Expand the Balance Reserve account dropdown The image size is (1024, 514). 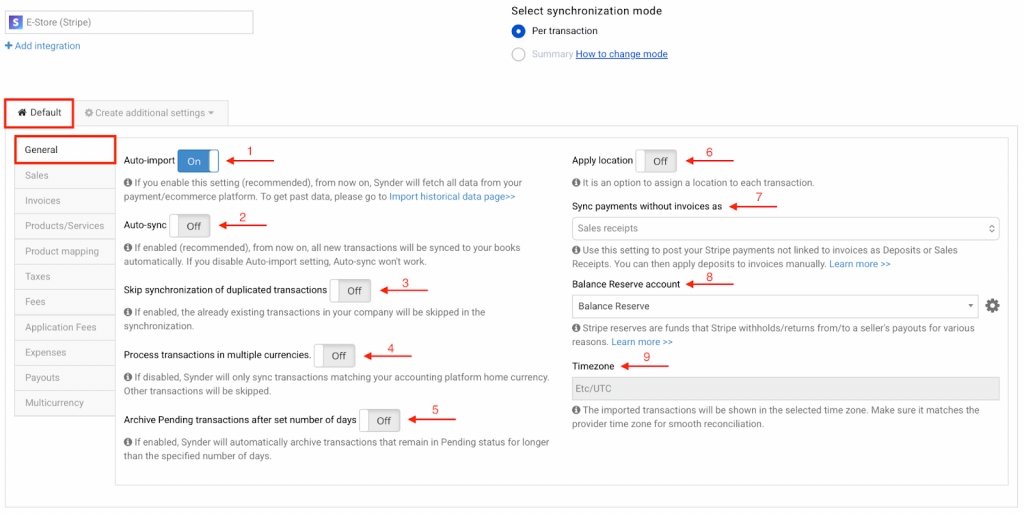point(775,306)
